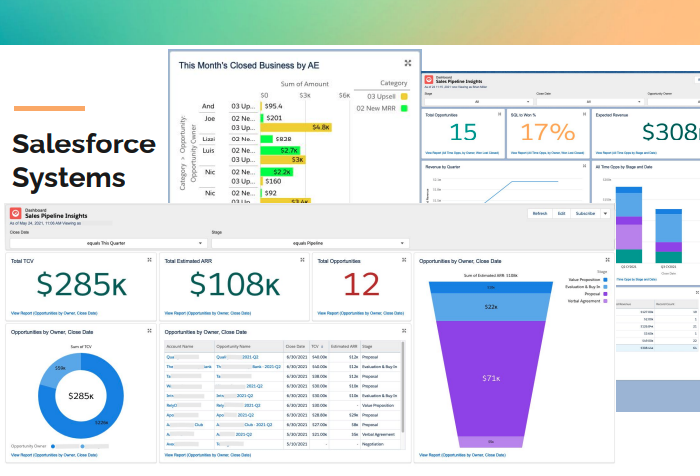Sort table by the TCV column header
This screenshot has width=700, height=476.
coord(318,347)
